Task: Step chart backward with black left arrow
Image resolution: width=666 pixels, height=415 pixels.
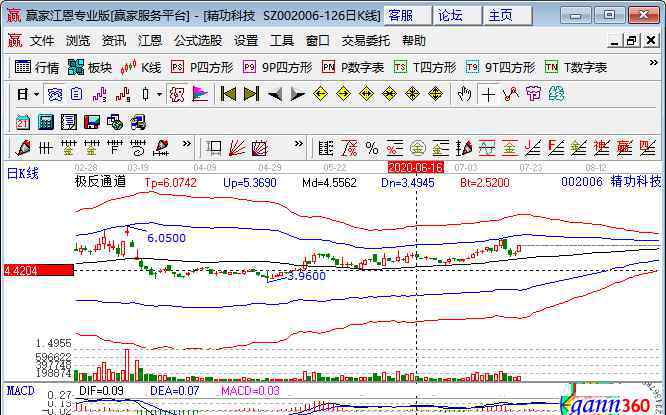Action: pyautogui.click(x=274, y=95)
